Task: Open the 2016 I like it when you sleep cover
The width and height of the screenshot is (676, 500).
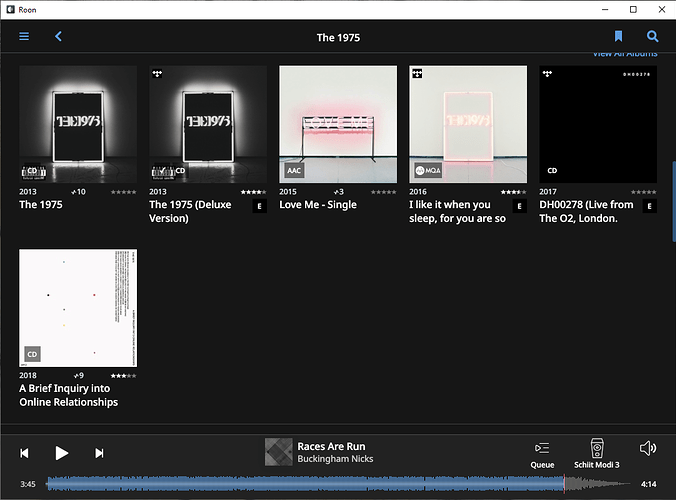Action: click(x=468, y=124)
